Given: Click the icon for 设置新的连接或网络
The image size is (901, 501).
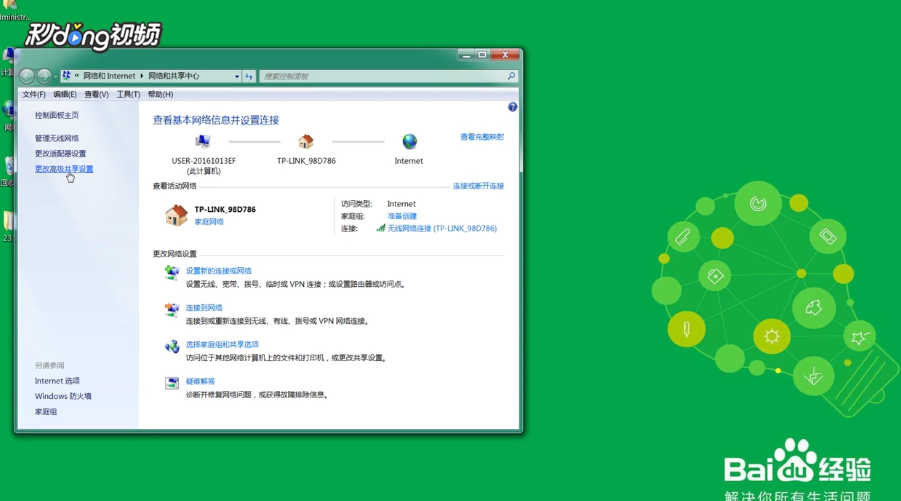Looking at the screenshot, I should [x=171, y=273].
